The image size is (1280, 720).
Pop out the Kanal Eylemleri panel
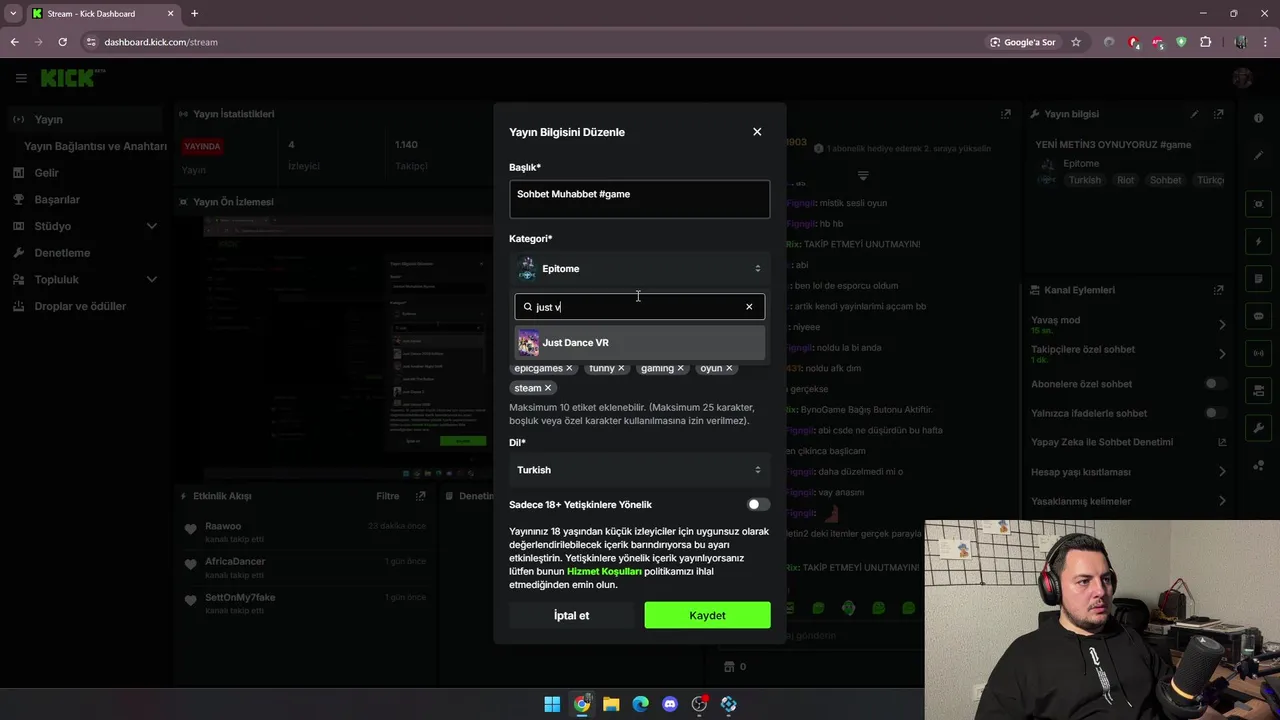coord(1218,290)
